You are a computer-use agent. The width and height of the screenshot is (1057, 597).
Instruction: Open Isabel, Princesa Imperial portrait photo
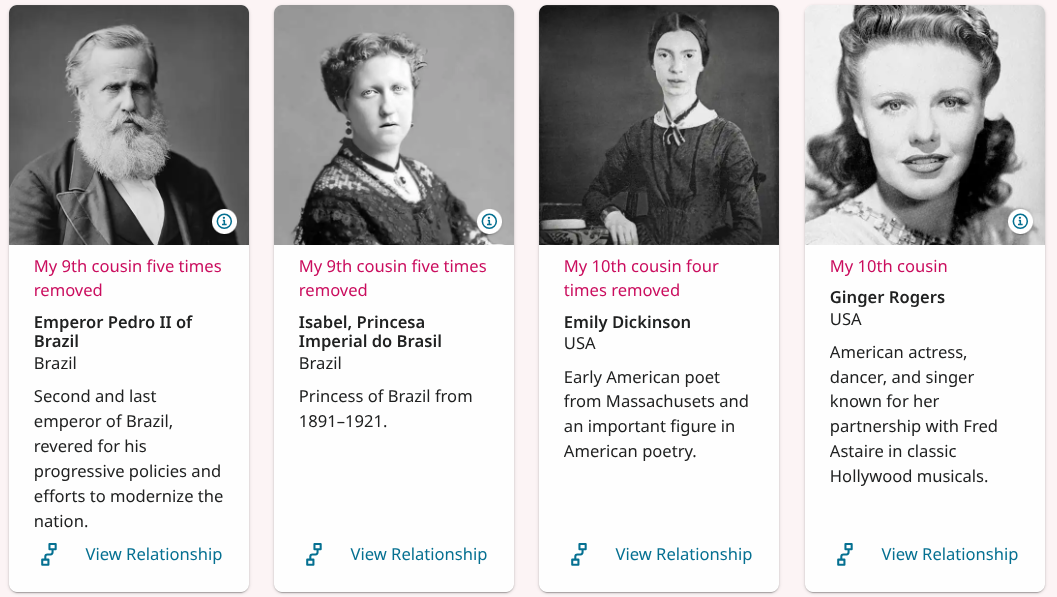pyautogui.click(x=394, y=120)
